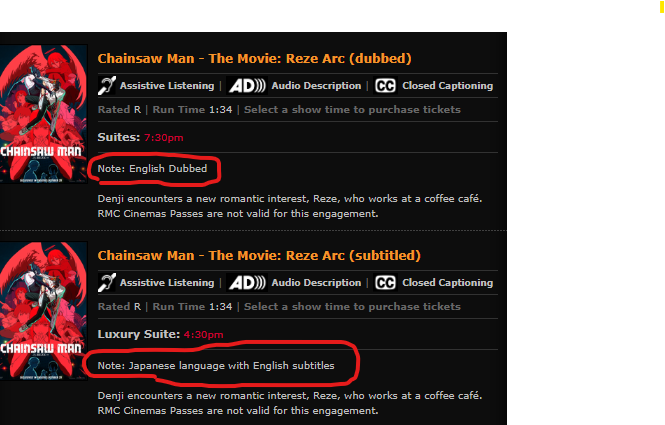Open the Chainsaw Man Reze Arc (subtitled) title link
Screen dimensions: 665x425
pos(259,256)
